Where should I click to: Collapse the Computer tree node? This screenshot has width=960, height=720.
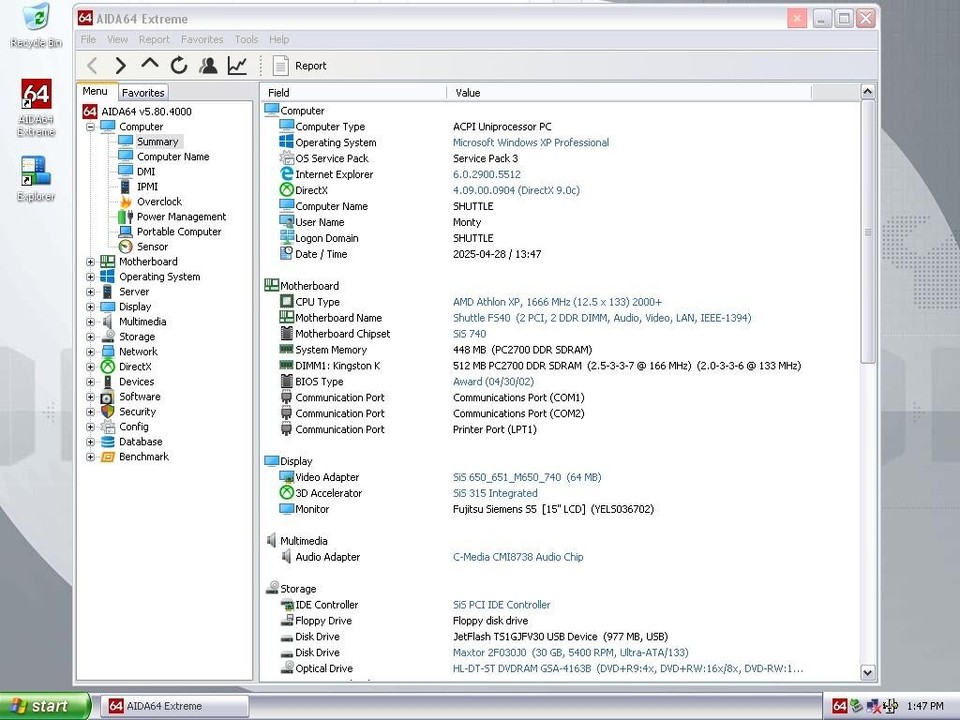90,126
